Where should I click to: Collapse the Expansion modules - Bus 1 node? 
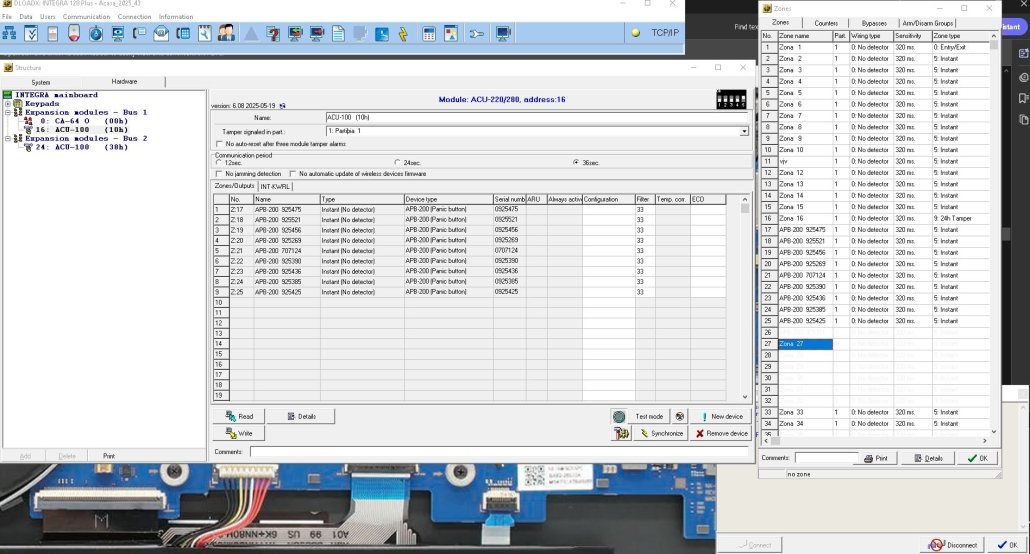[8, 113]
